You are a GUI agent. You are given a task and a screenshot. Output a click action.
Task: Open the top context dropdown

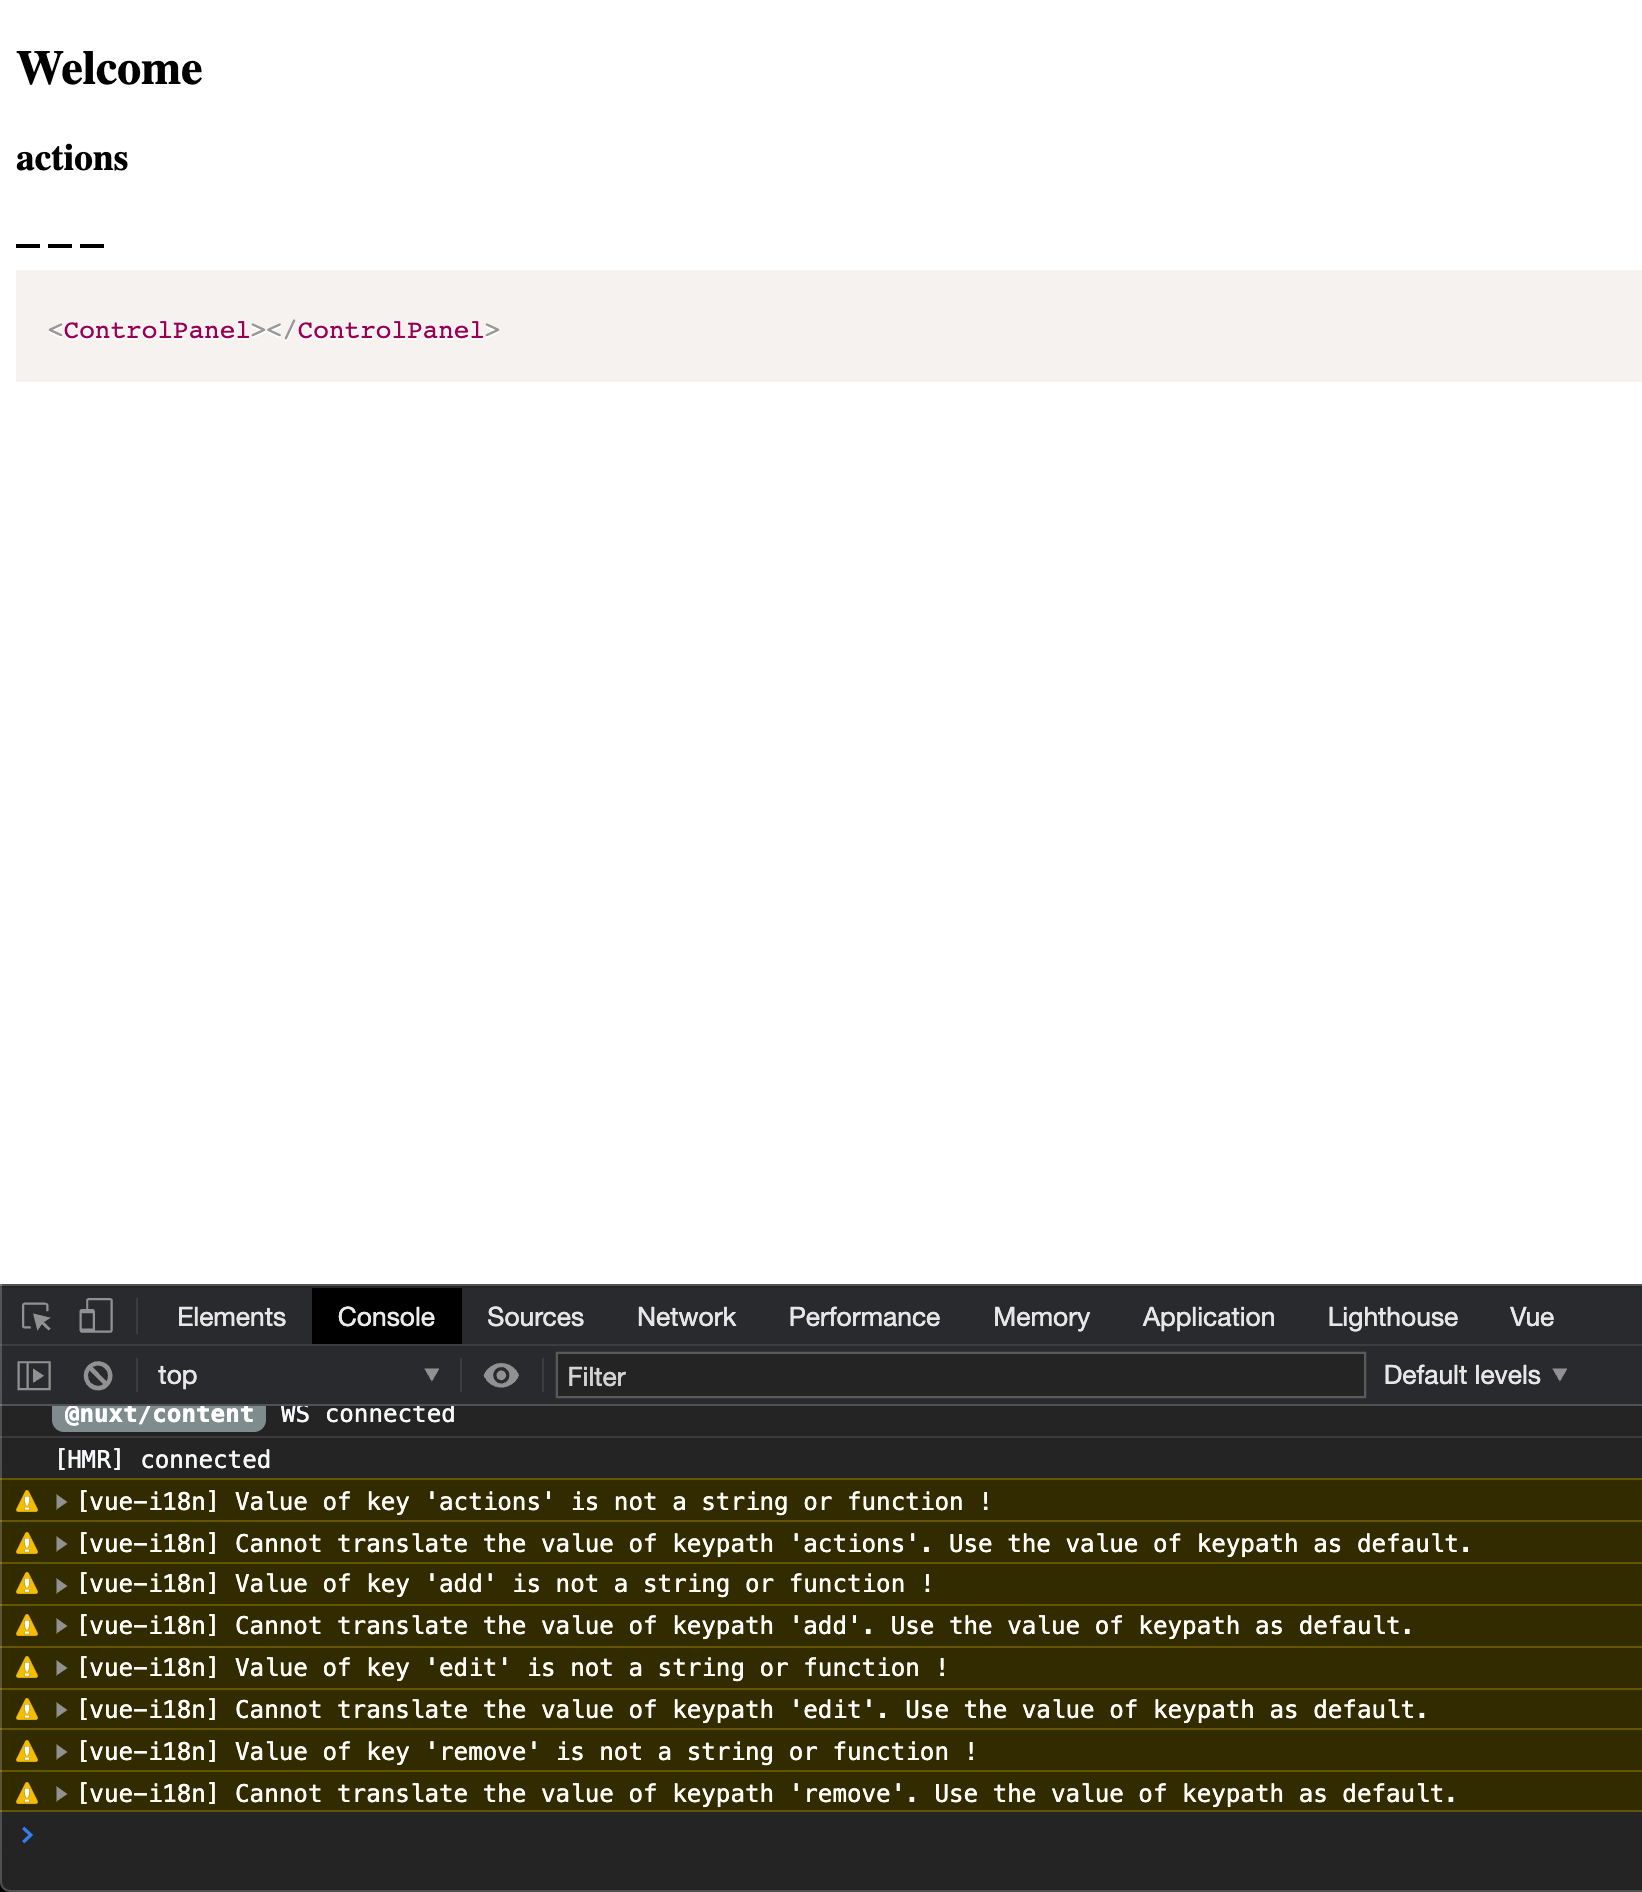(x=297, y=1376)
